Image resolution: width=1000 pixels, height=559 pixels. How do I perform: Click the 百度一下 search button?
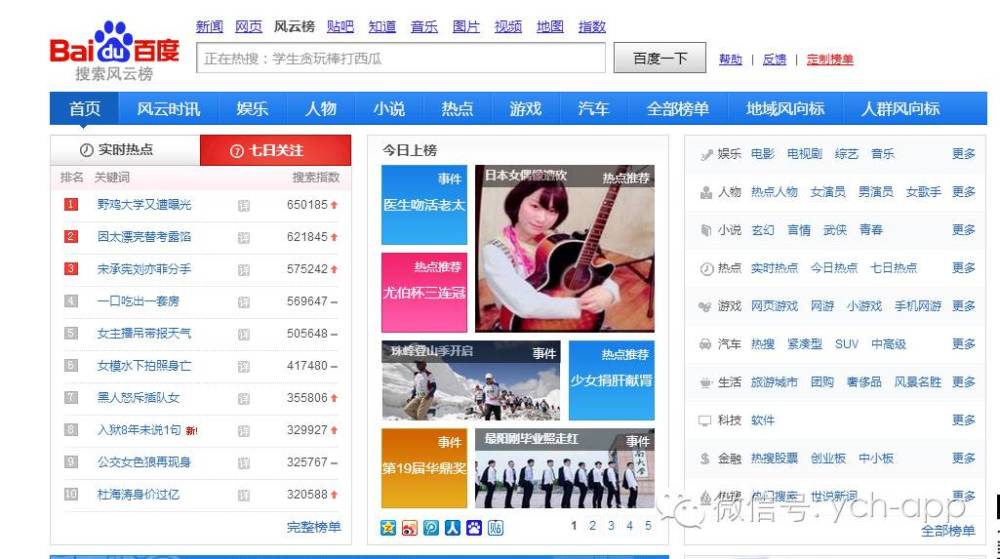coord(659,58)
